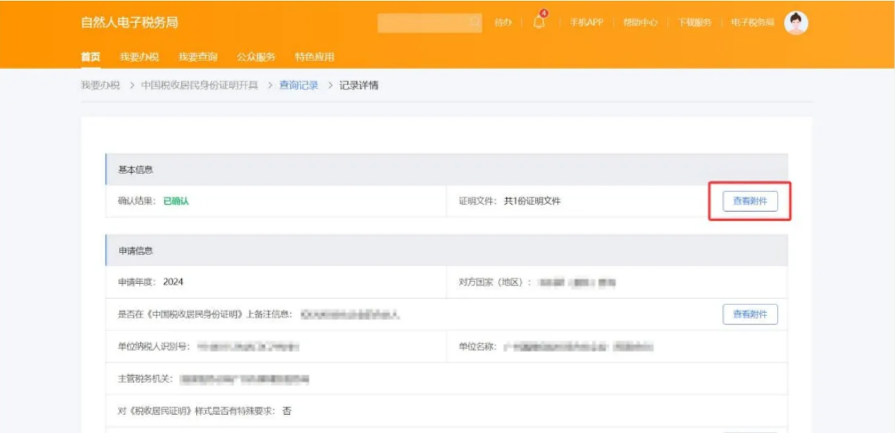Switch to 公众服务 tab
This screenshot has width=895, height=433.
pyautogui.click(x=256, y=57)
